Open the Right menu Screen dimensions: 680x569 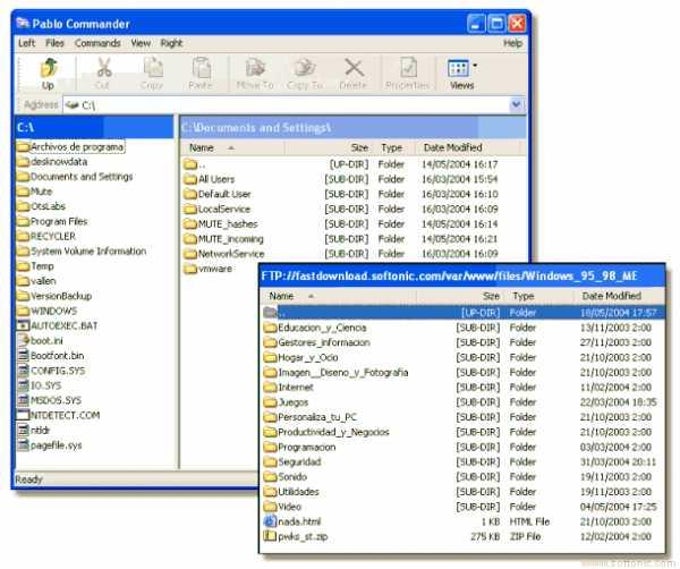(171, 43)
